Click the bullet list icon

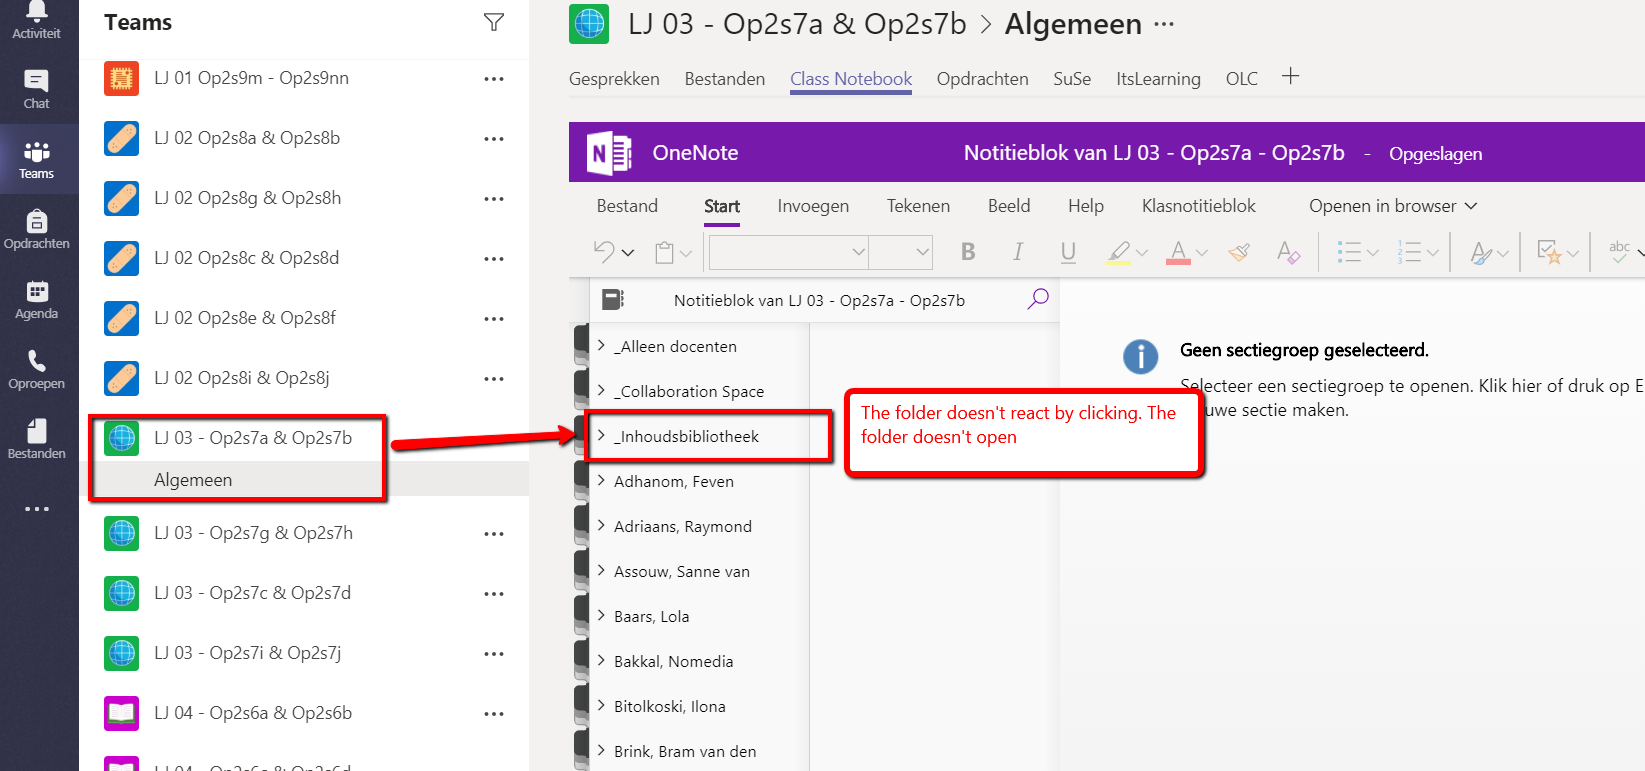click(x=1349, y=252)
